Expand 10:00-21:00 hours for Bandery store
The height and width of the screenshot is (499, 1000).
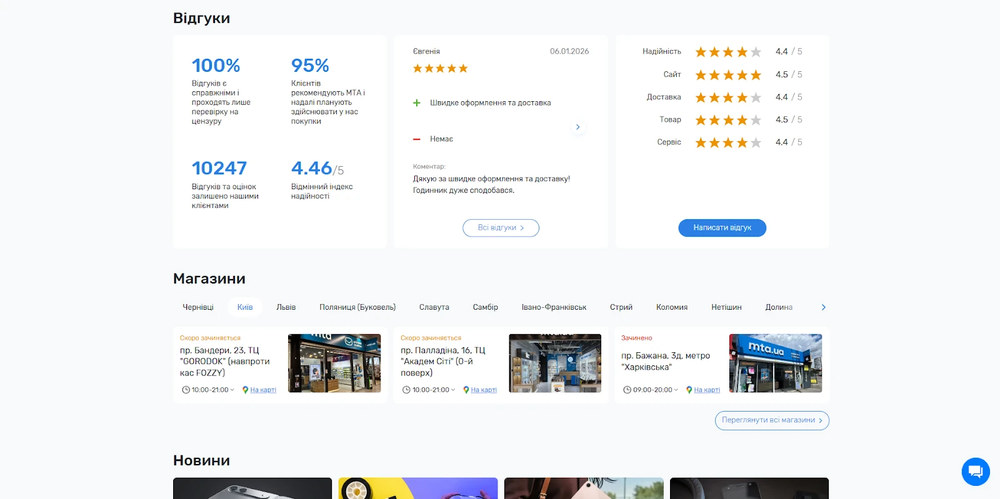coord(213,390)
